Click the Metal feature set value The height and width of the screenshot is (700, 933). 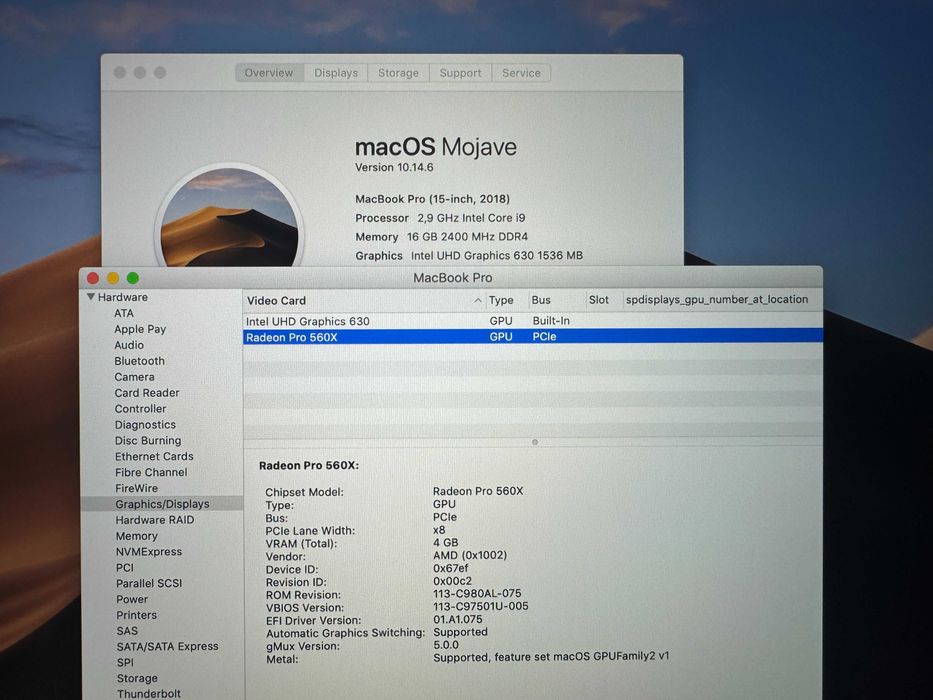tap(551, 657)
